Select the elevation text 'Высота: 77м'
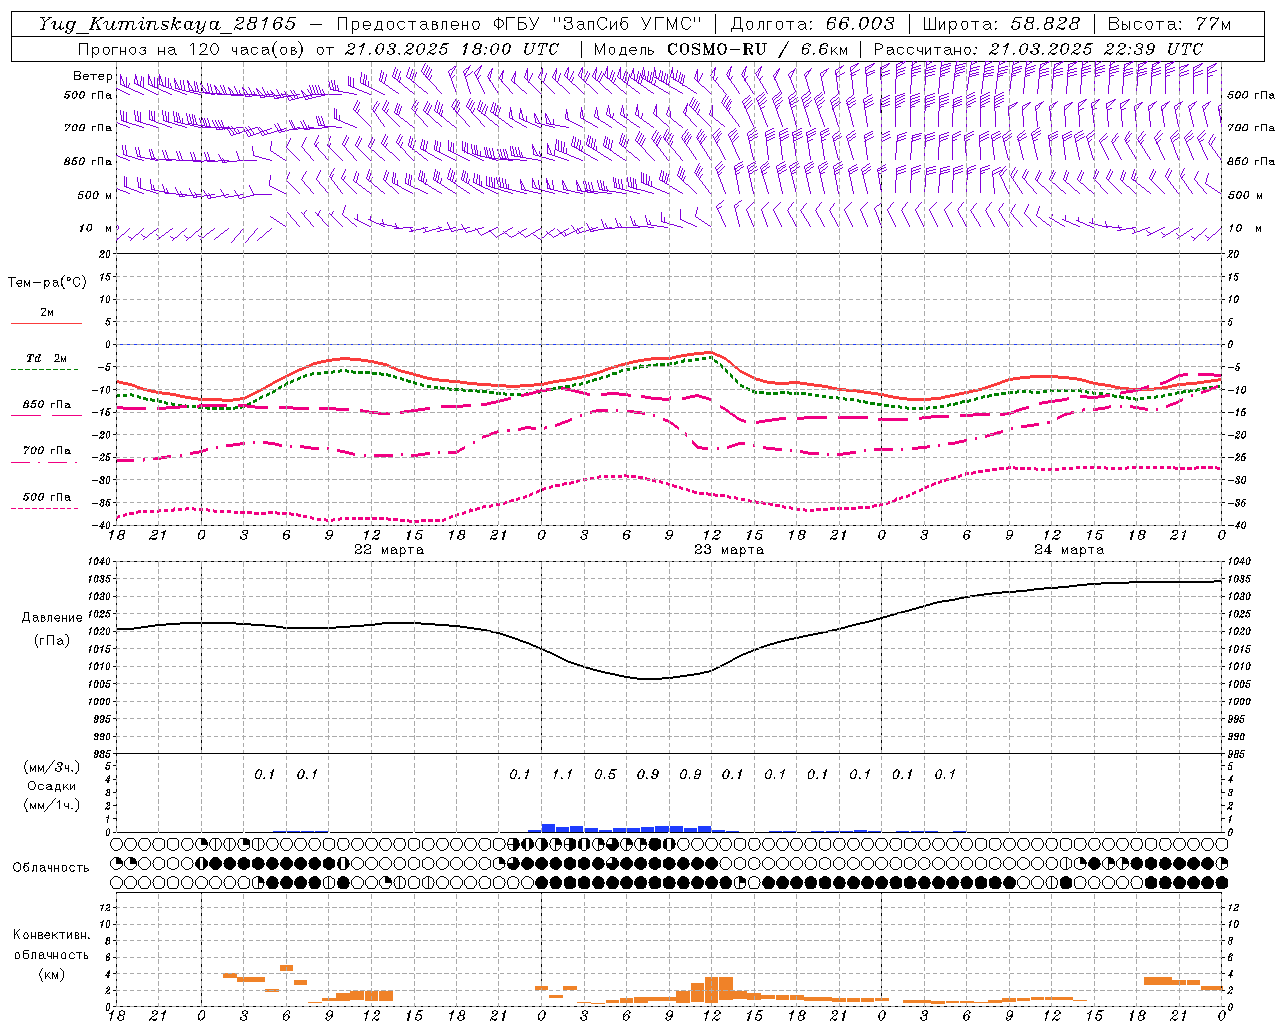The width and height of the screenshot is (1280, 1024). tap(1169, 24)
